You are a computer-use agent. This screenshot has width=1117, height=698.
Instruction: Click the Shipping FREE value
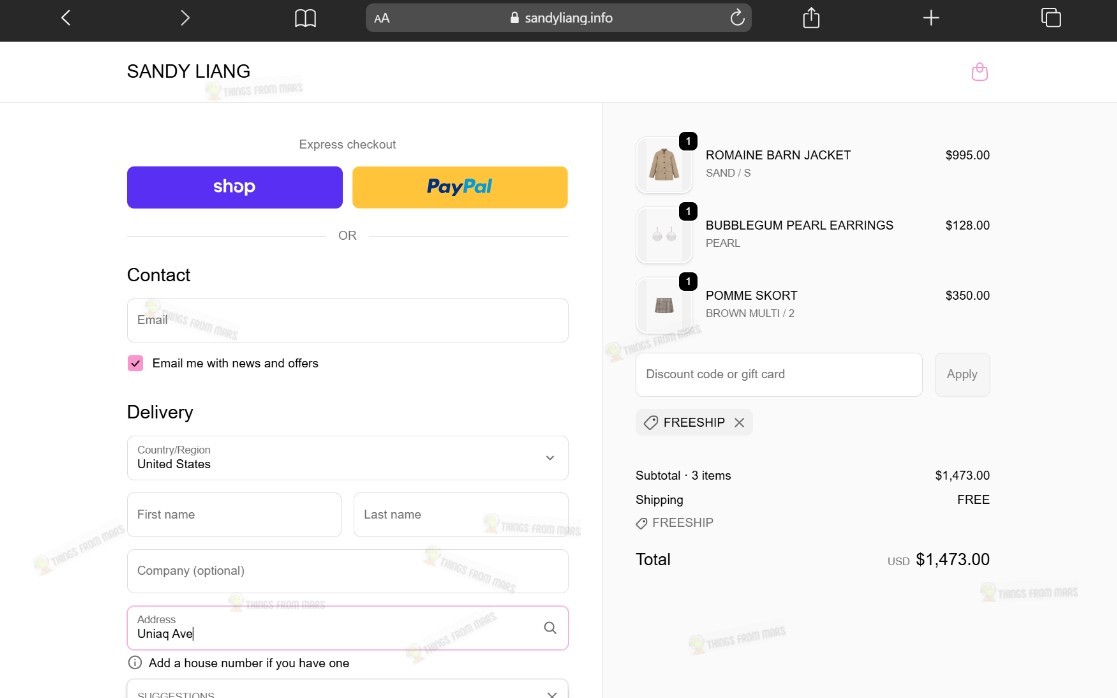(973, 500)
